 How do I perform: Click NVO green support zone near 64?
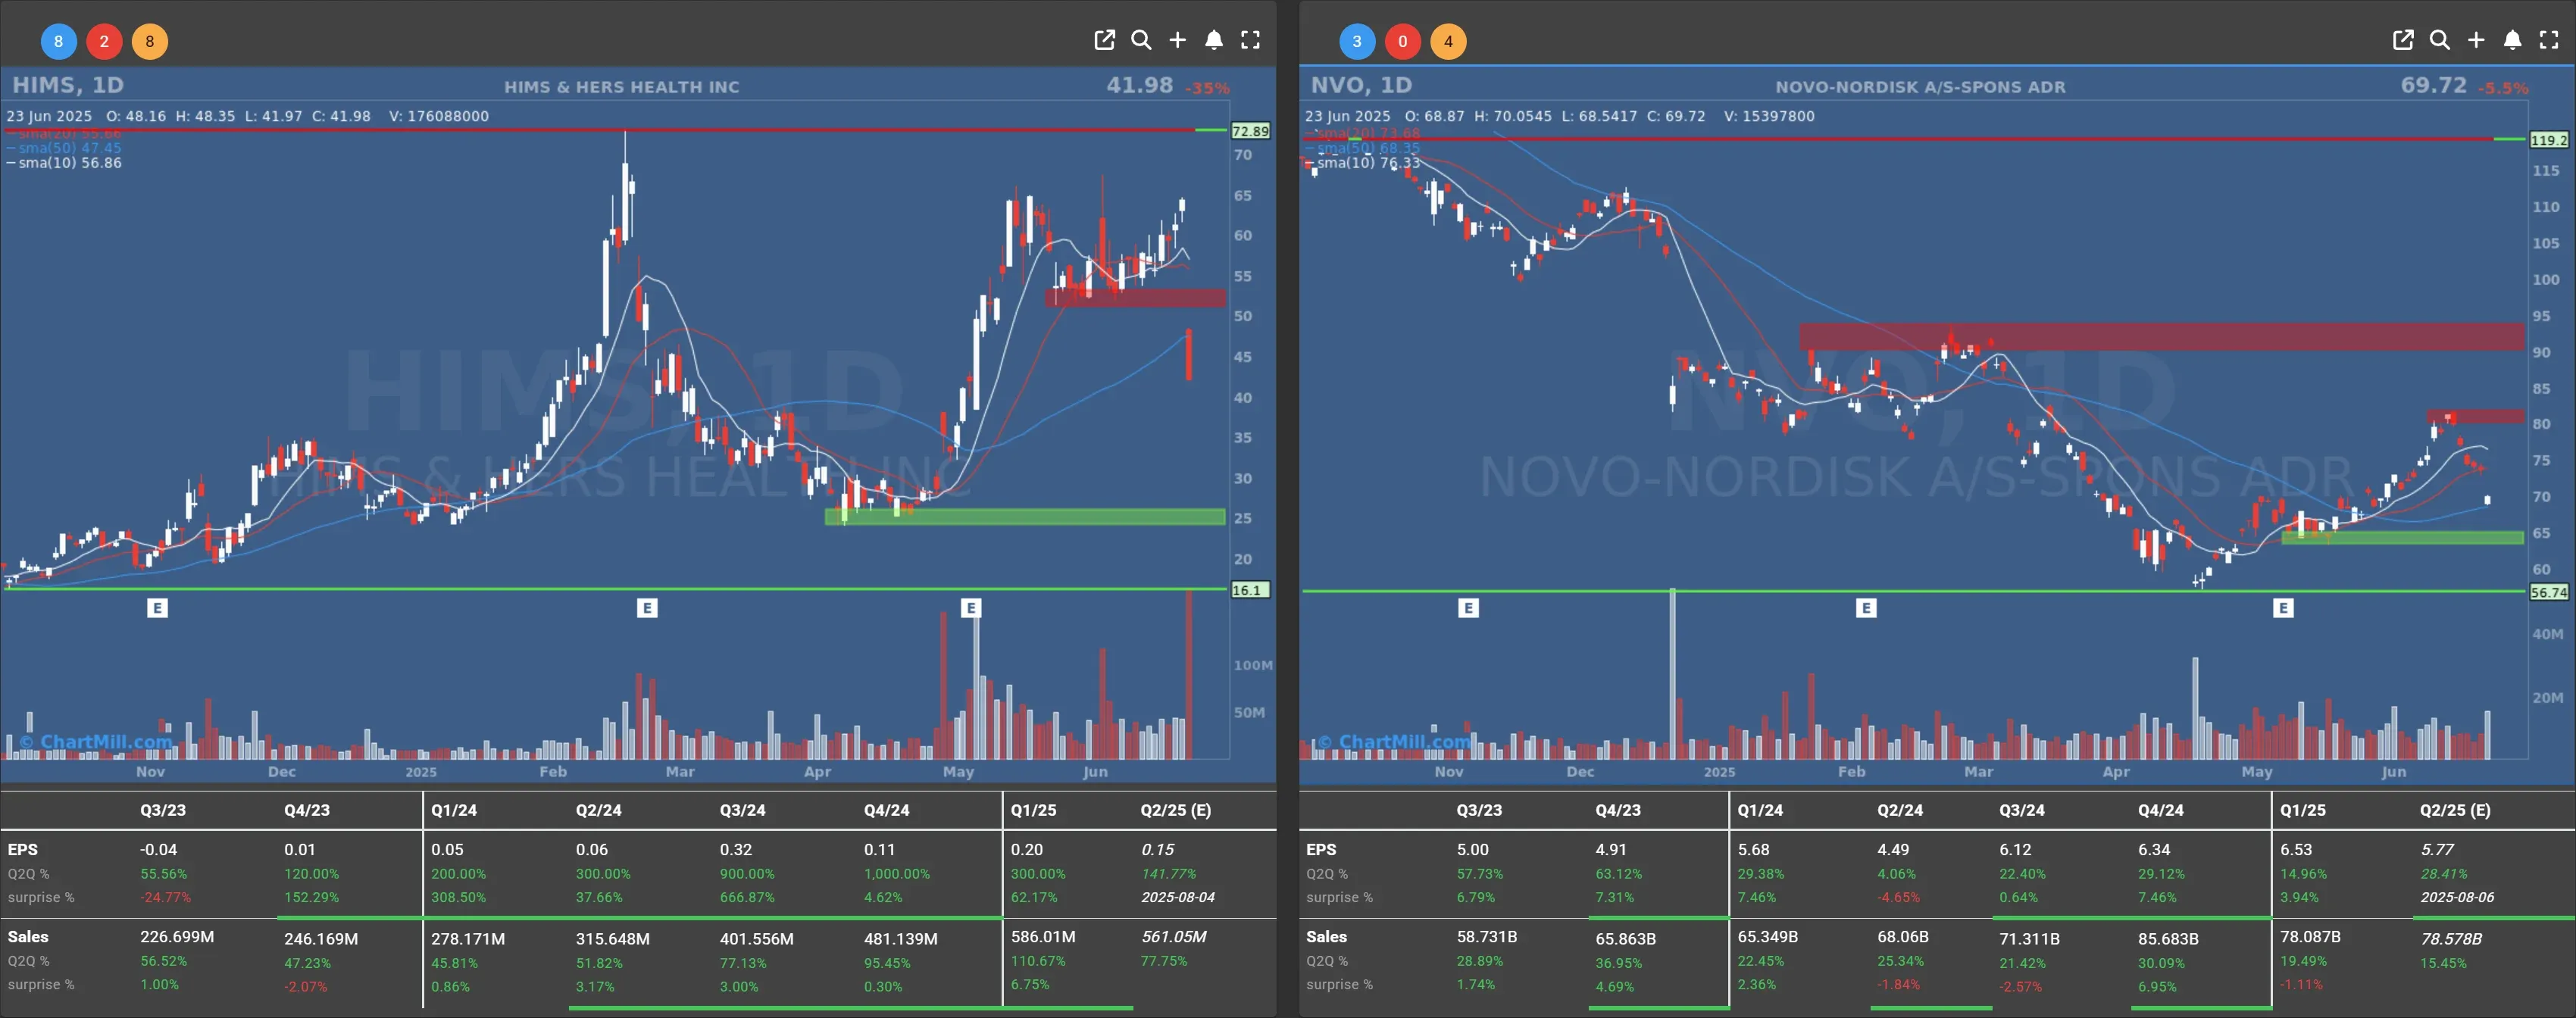tap(2402, 538)
